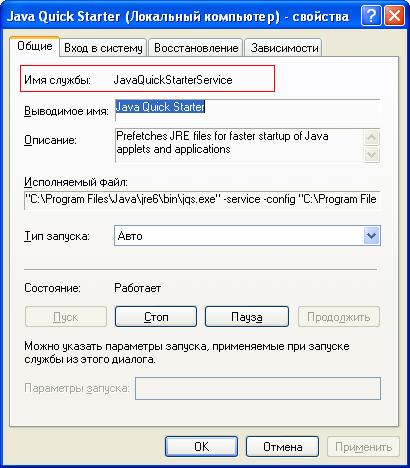Viewport: 410px width, 468px height.
Task: Click the Применить button
Action: pos(363,447)
